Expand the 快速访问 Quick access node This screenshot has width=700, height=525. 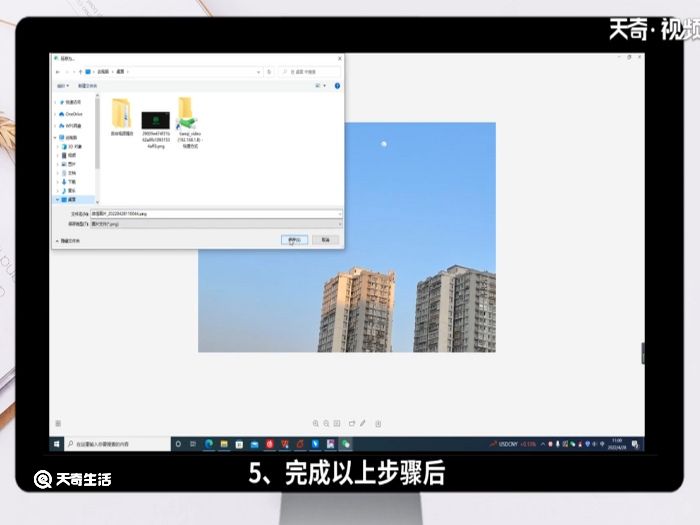pos(56,103)
